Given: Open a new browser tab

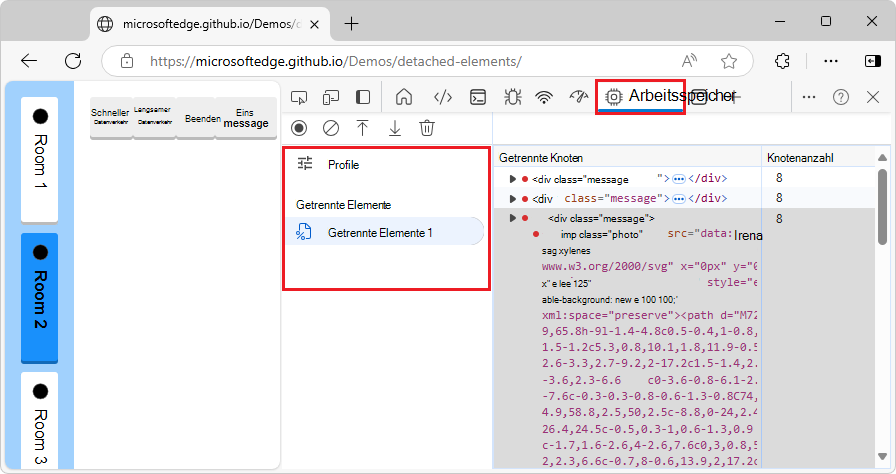Looking at the screenshot, I should pos(351,24).
